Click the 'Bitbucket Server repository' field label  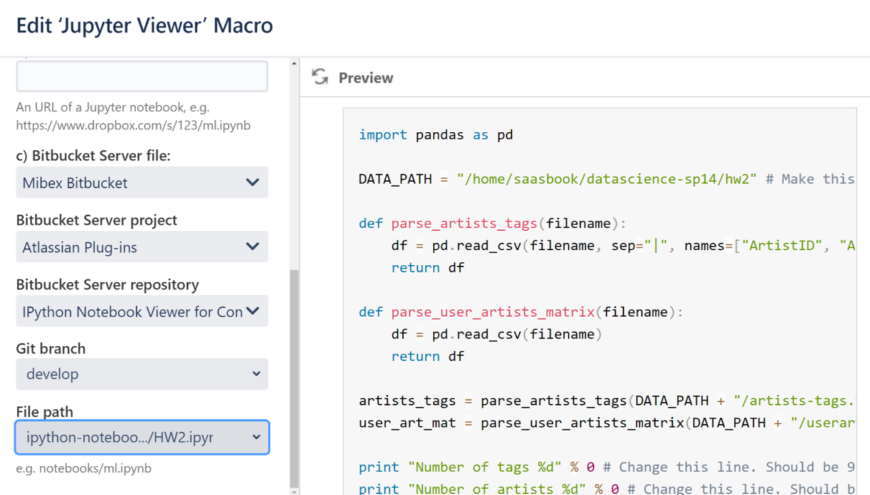107,285
